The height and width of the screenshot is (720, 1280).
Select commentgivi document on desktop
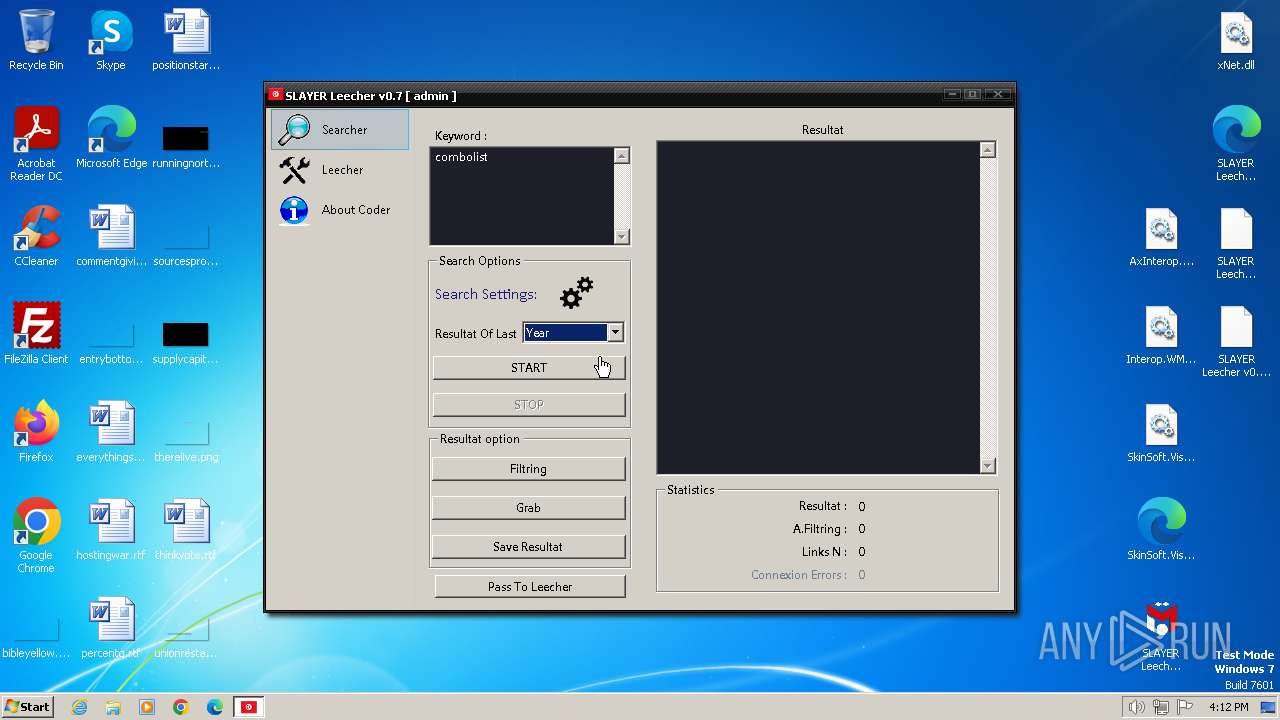click(x=111, y=236)
